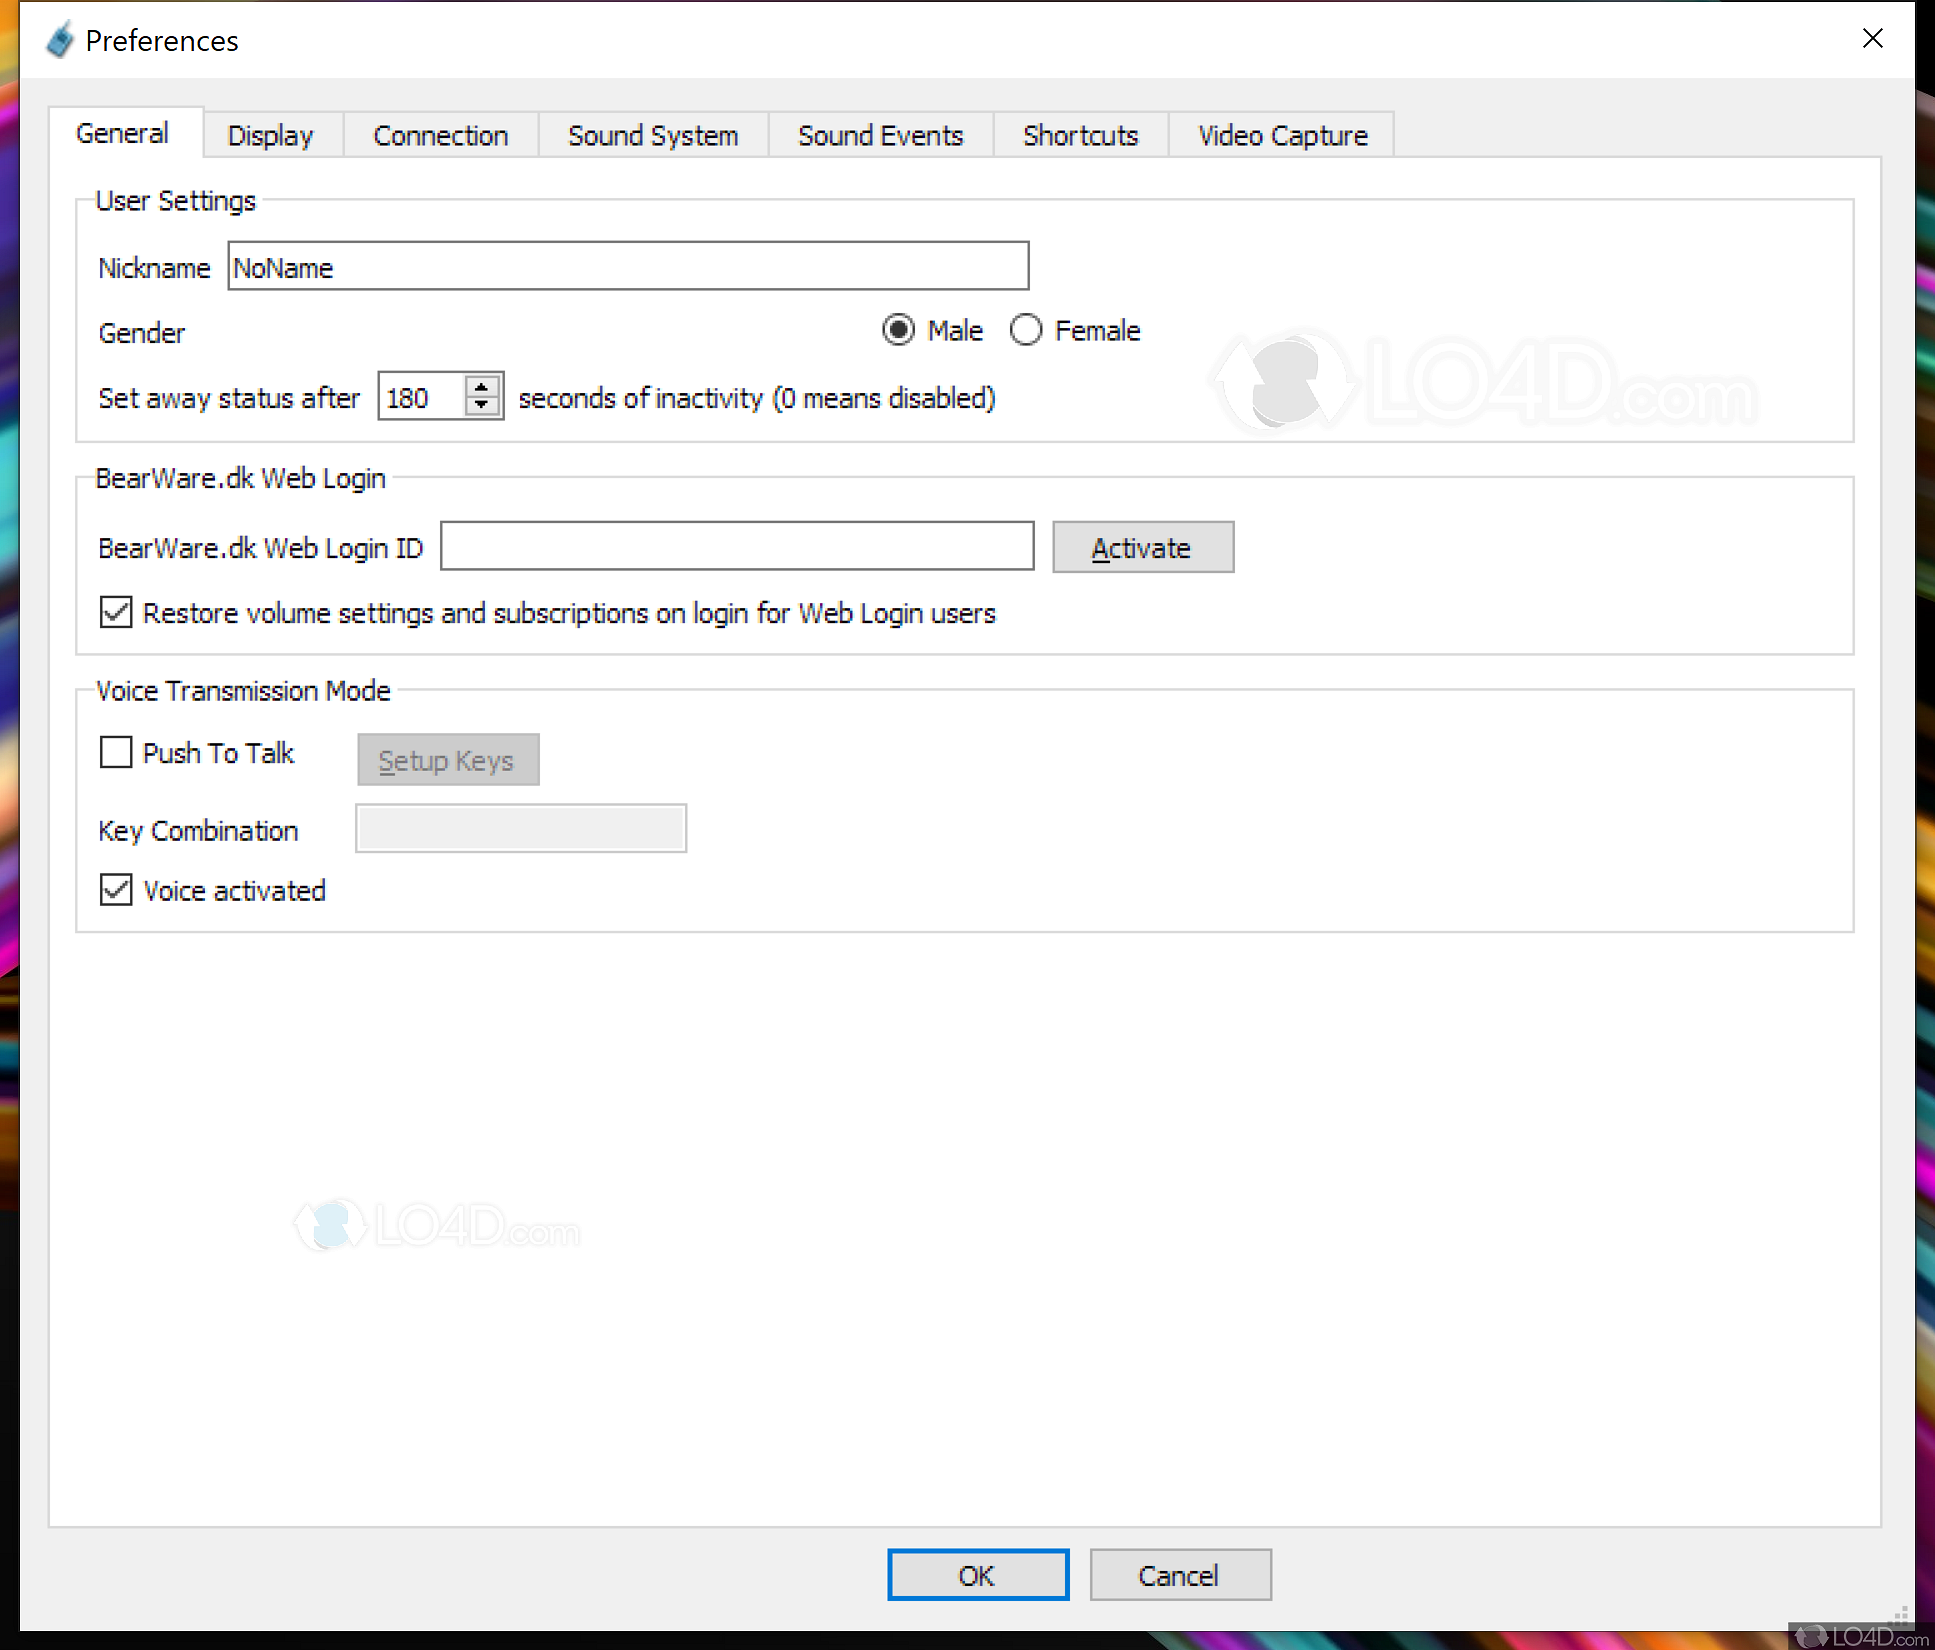Enable the Push To Talk checkbox

tap(116, 752)
